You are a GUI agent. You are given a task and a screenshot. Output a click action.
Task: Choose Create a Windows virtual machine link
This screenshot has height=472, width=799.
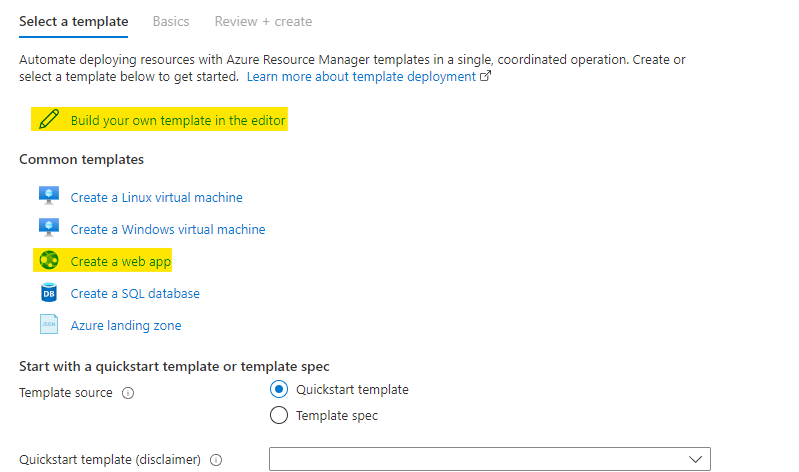pos(168,230)
